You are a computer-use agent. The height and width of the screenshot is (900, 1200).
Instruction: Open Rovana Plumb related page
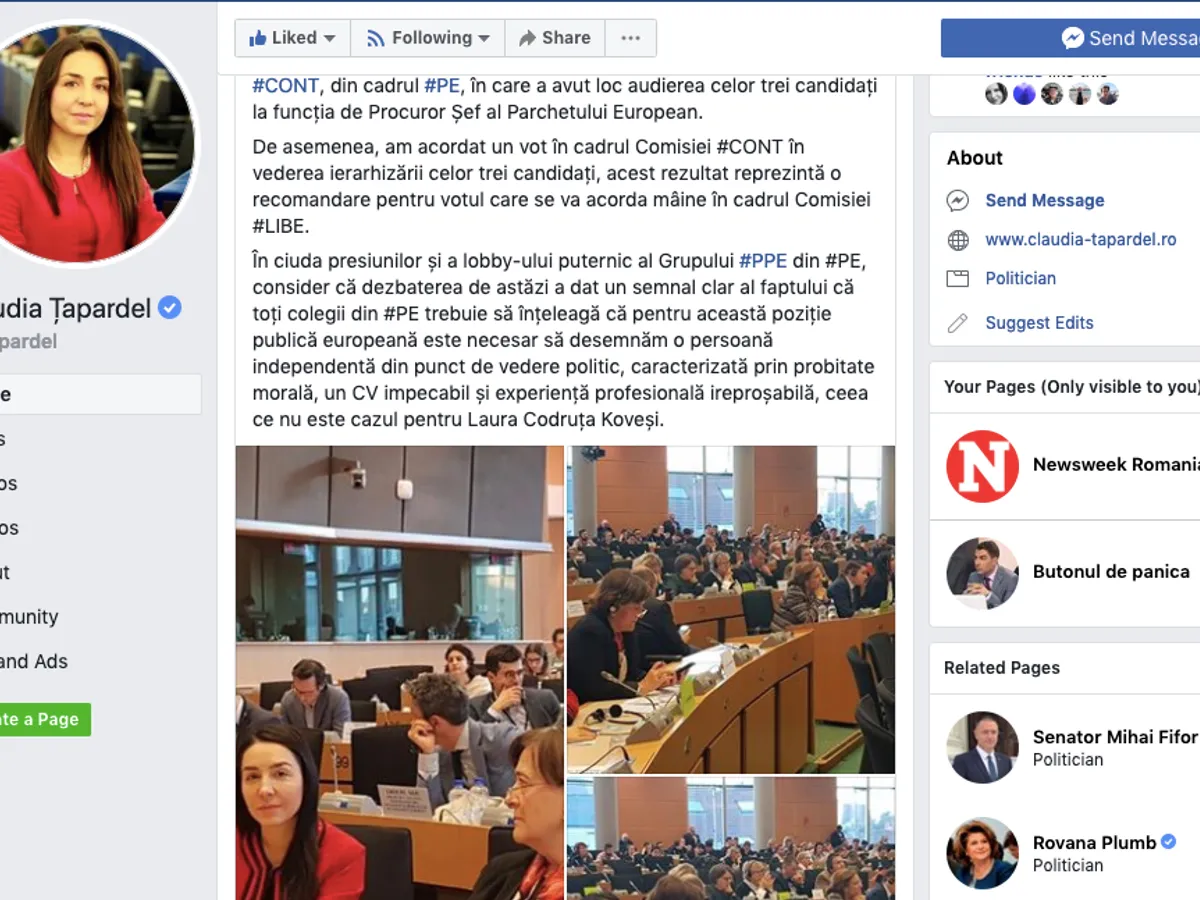(x=1094, y=842)
